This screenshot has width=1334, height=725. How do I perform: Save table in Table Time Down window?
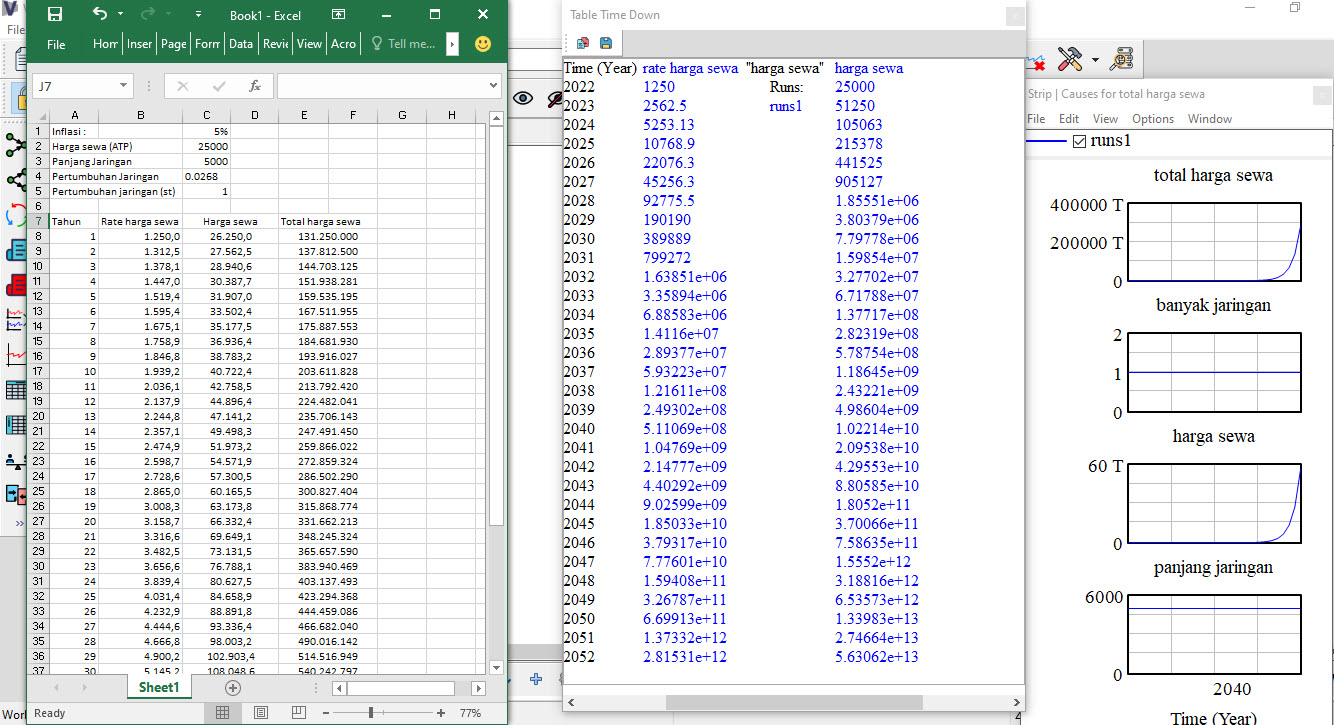(606, 43)
